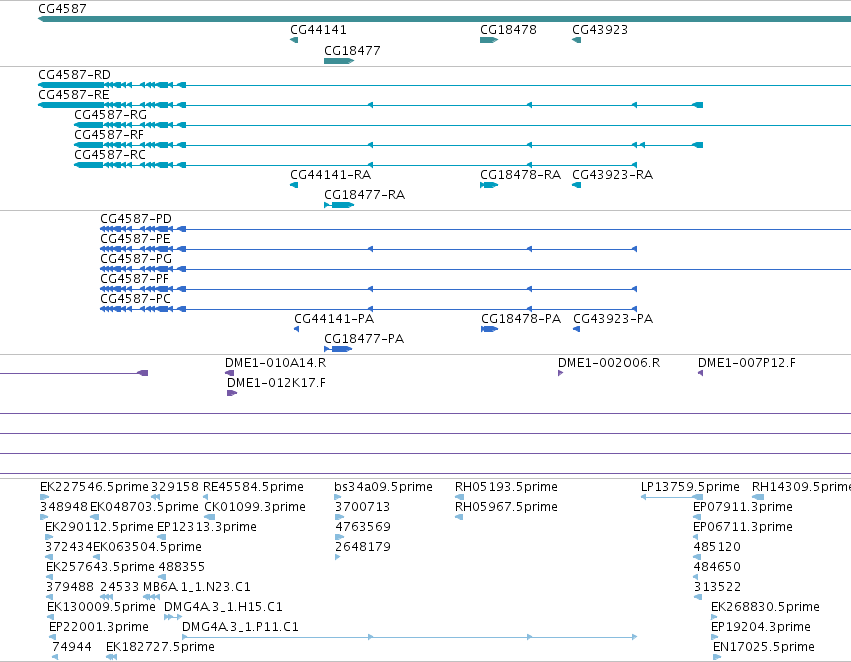Image resolution: width=851 pixels, height=662 pixels.
Task: Select the RH05967.5prime EST label
Action: [x=506, y=507]
